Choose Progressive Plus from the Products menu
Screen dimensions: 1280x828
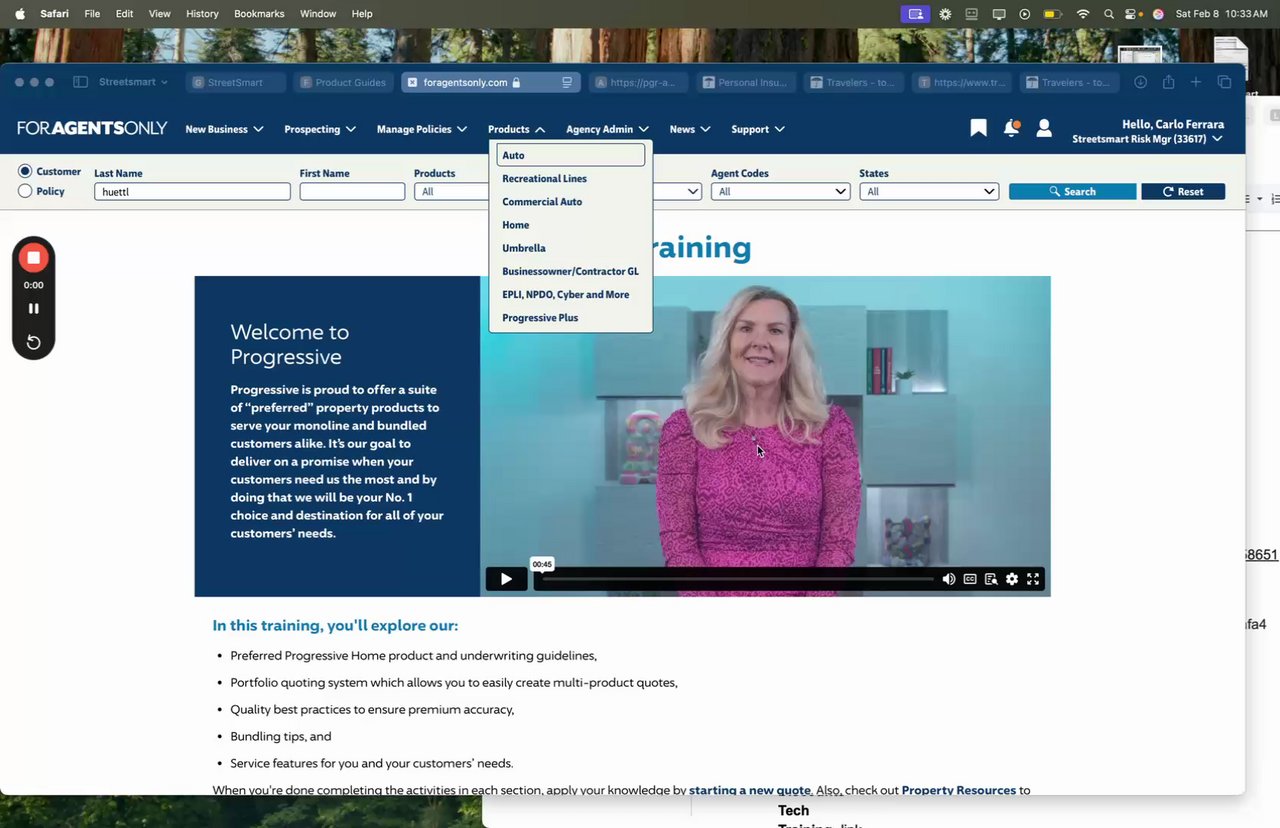click(x=540, y=318)
